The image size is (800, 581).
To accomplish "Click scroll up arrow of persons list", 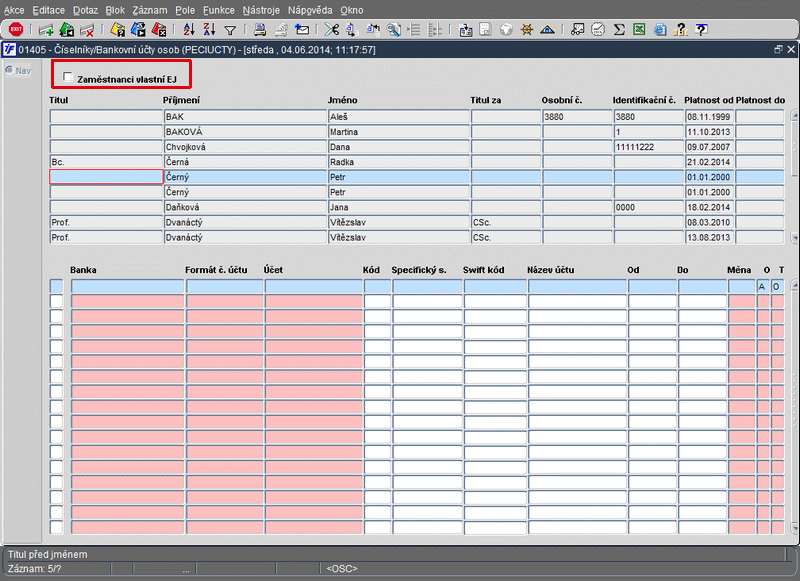I will pyautogui.click(x=795, y=116).
